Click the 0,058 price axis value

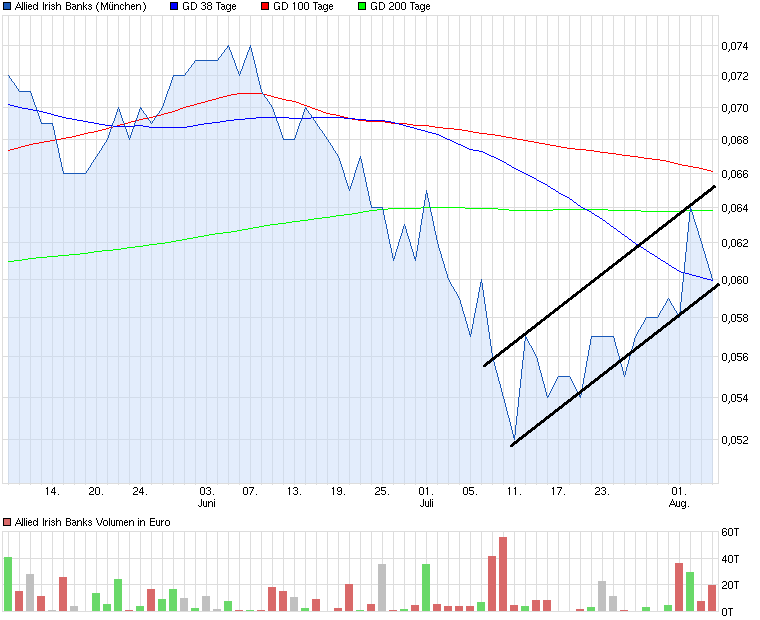click(735, 318)
